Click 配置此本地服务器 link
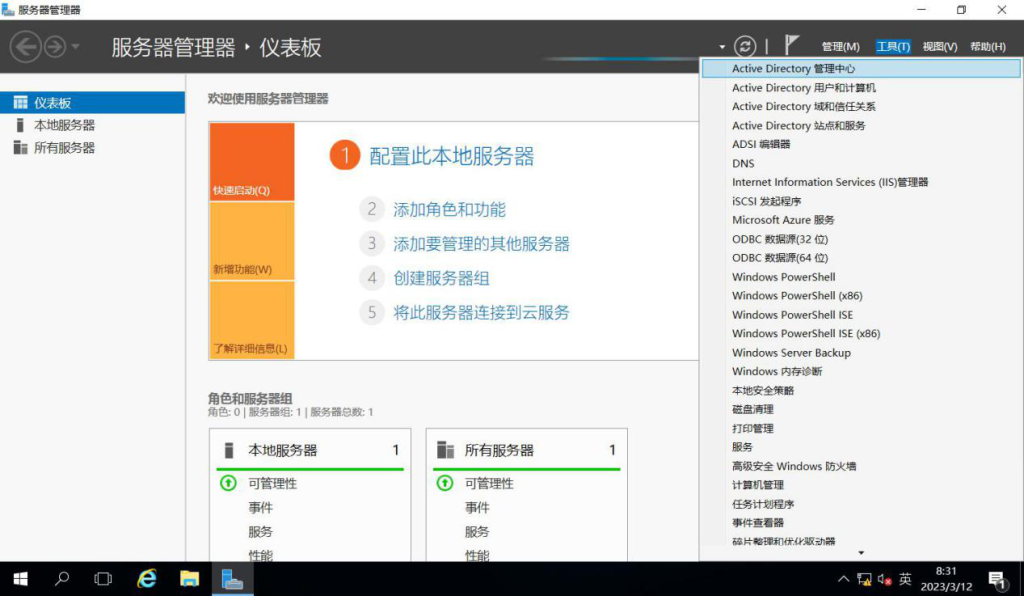 pyautogui.click(x=452, y=156)
